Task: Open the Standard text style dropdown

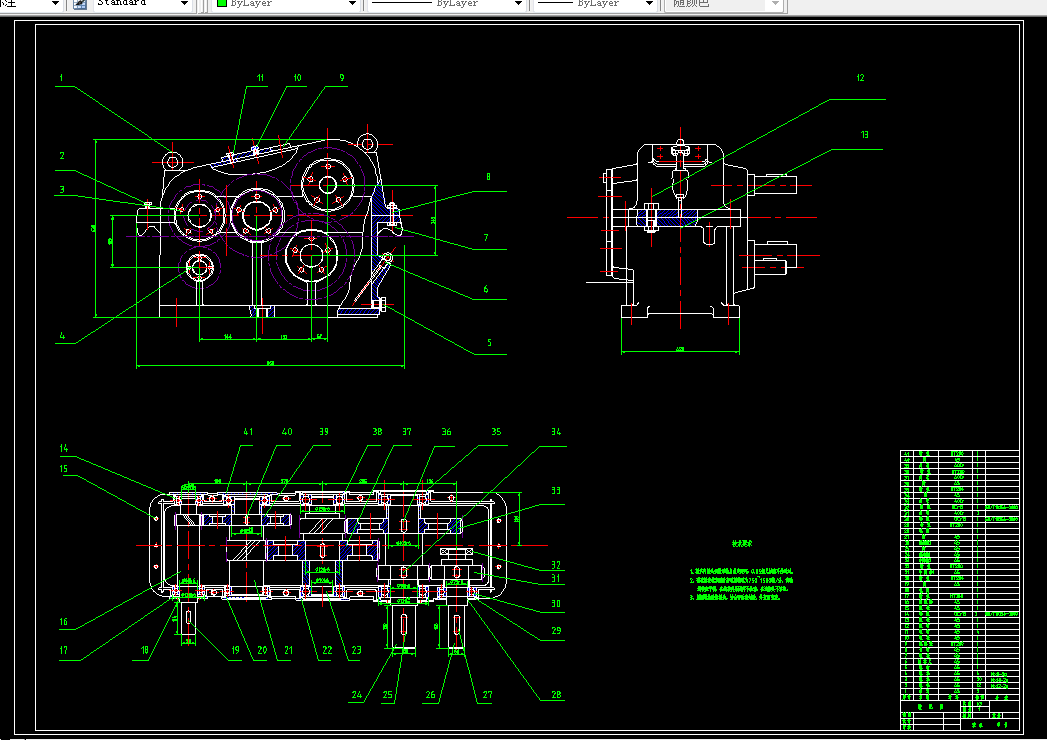Action: click(184, 4)
